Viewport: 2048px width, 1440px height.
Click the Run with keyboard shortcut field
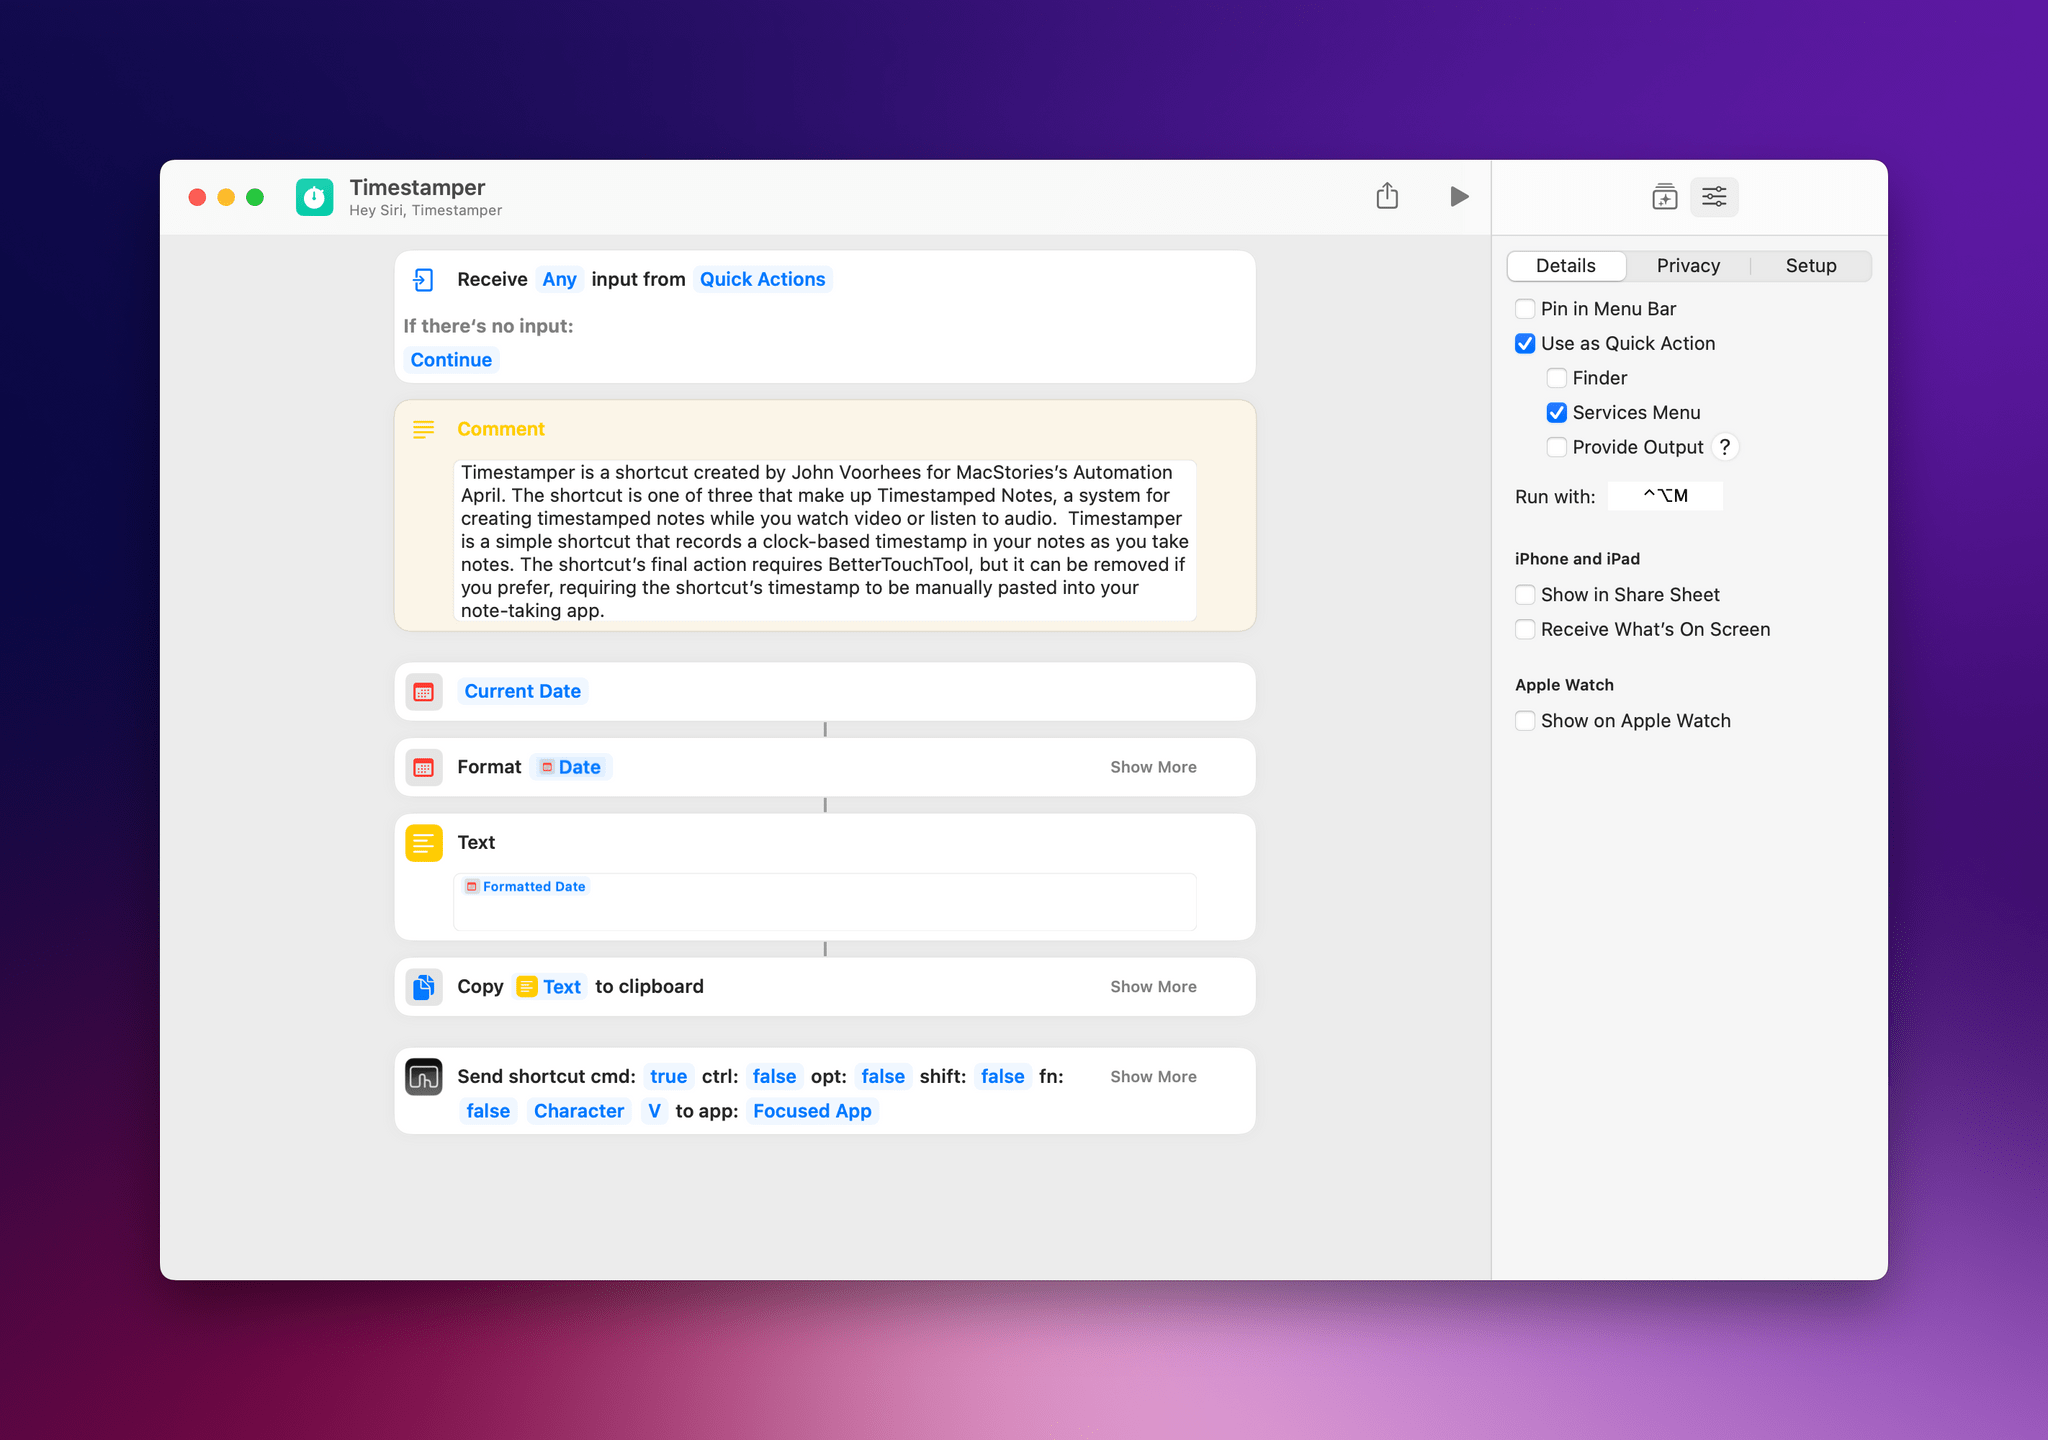coord(1665,496)
